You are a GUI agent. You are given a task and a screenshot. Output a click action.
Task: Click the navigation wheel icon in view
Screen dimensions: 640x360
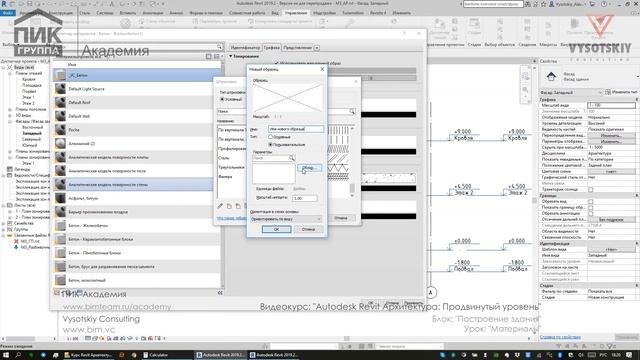click(x=525, y=76)
